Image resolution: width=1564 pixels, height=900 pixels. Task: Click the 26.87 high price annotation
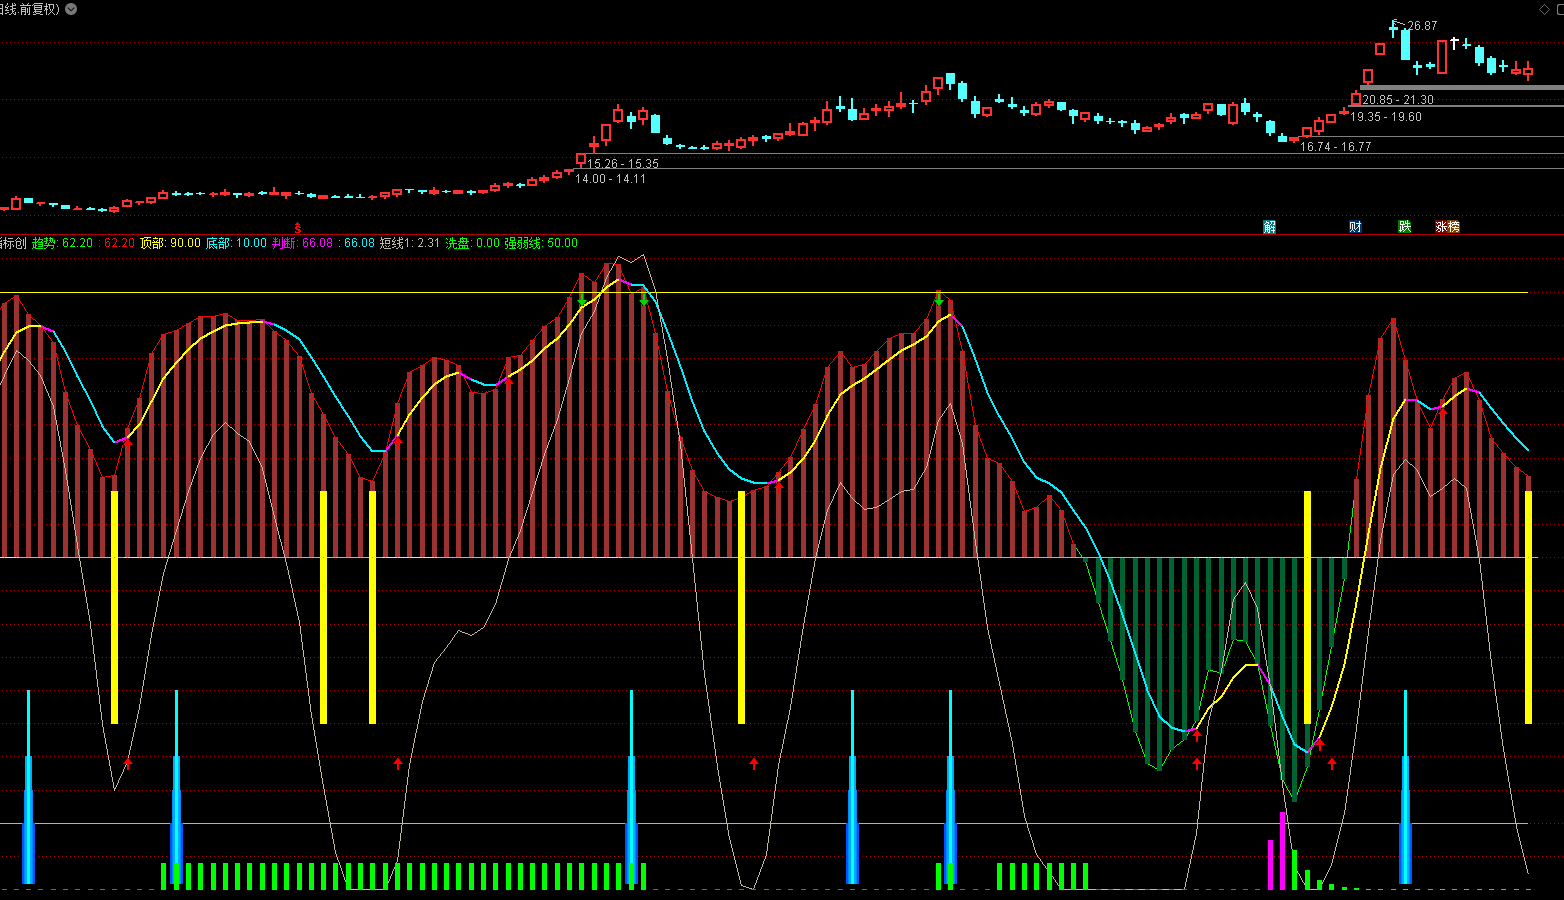pos(1421,26)
